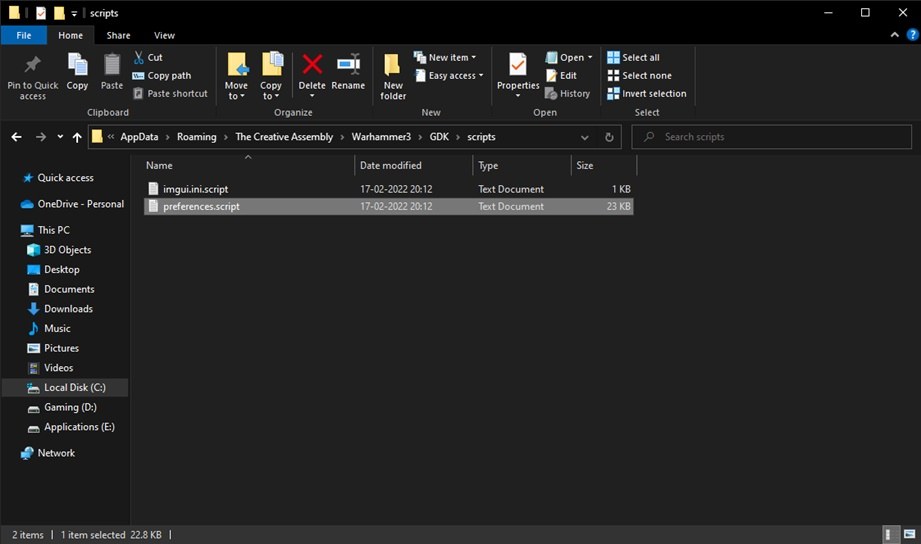Open the address bar history dropdown
The width and height of the screenshot is (921, 544).
pyautogui.click(x=584, y=137)
